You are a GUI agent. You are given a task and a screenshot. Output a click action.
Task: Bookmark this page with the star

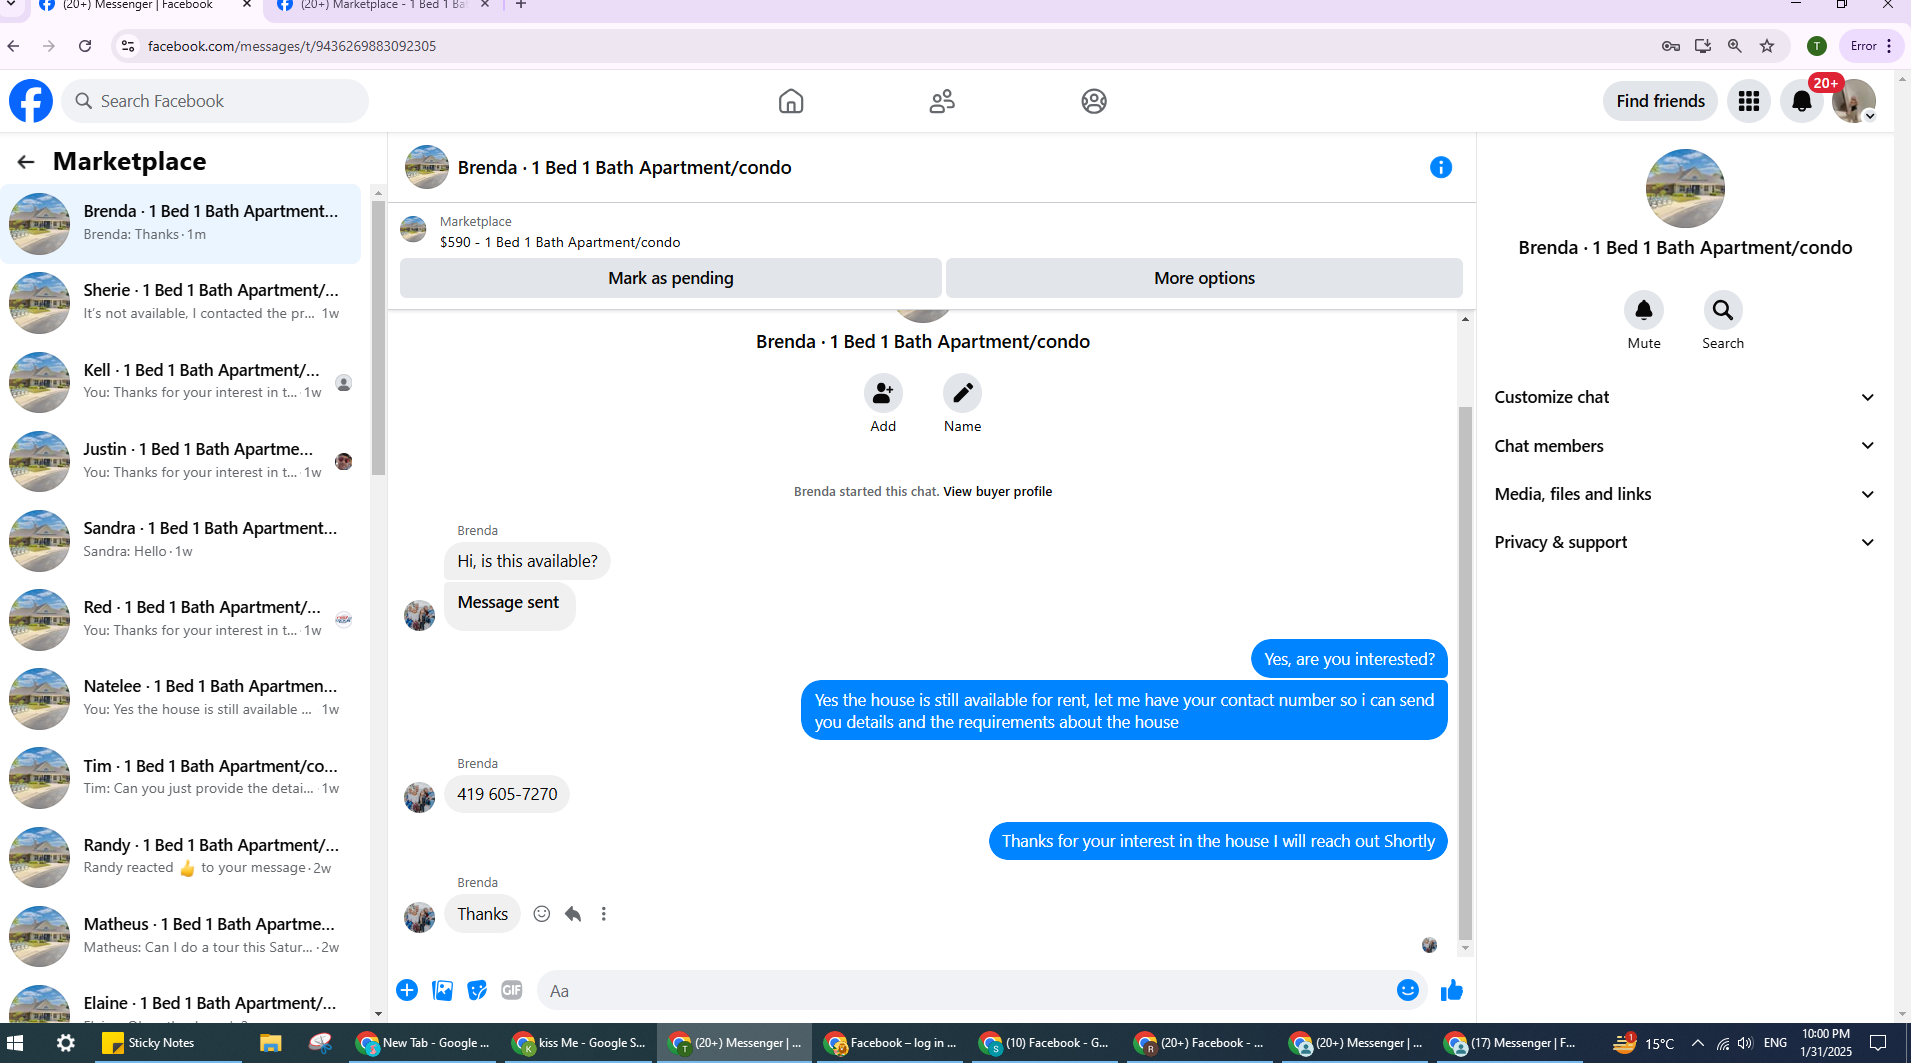(1767, 46)
